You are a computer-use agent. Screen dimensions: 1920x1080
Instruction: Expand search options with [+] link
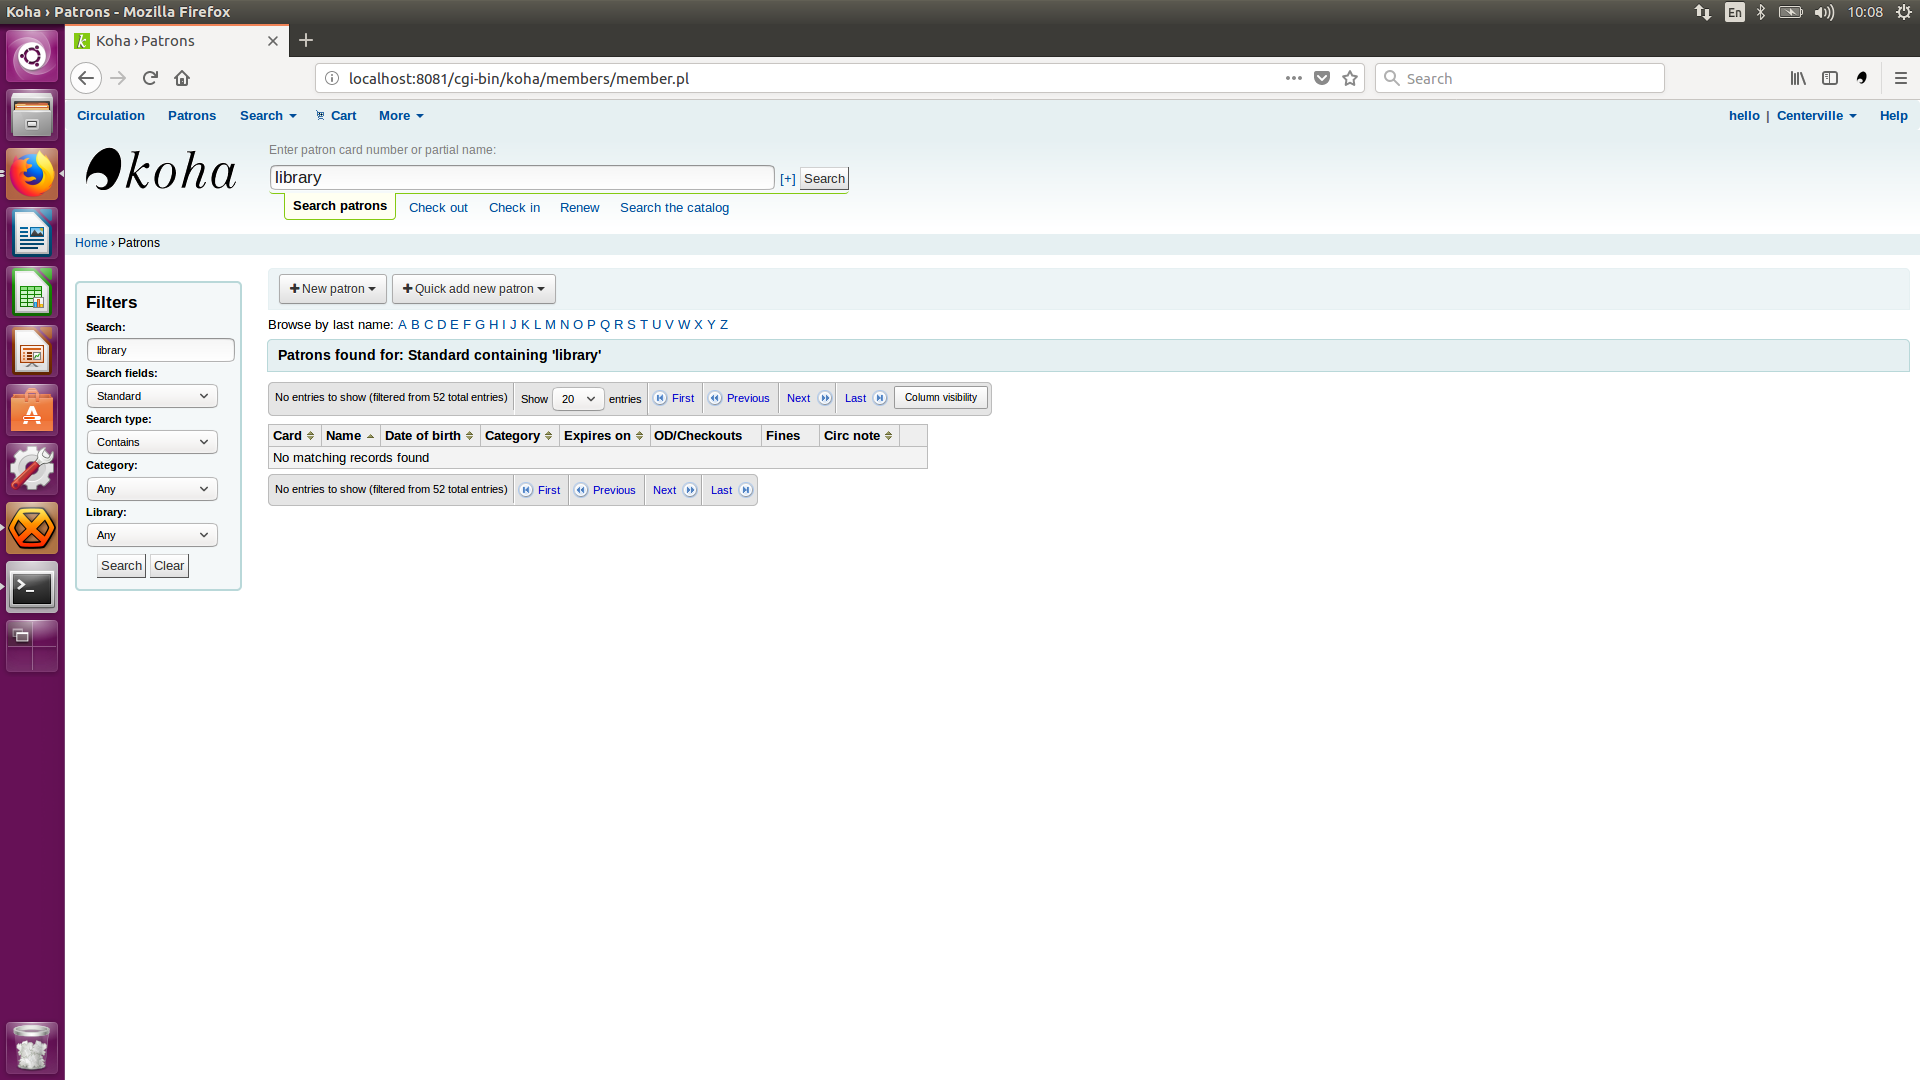click(x=787, y=179)
